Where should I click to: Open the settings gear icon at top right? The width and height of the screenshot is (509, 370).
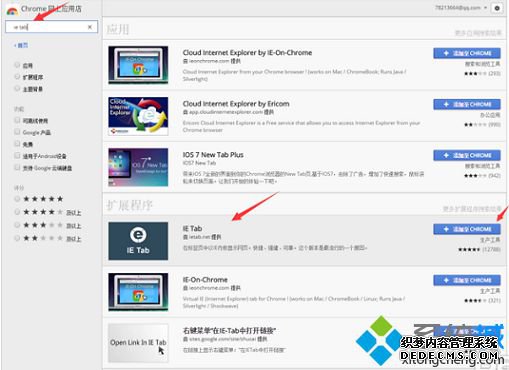tap(497, 8)
